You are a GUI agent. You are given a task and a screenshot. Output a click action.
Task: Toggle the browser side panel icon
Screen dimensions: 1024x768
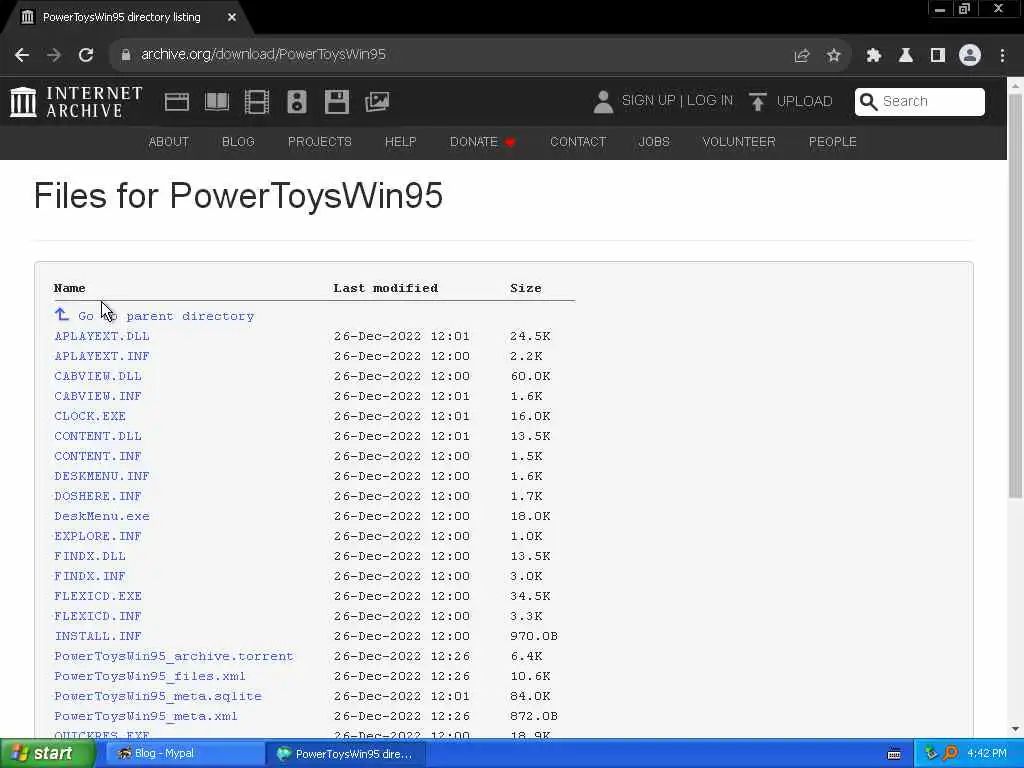point(938,56)
